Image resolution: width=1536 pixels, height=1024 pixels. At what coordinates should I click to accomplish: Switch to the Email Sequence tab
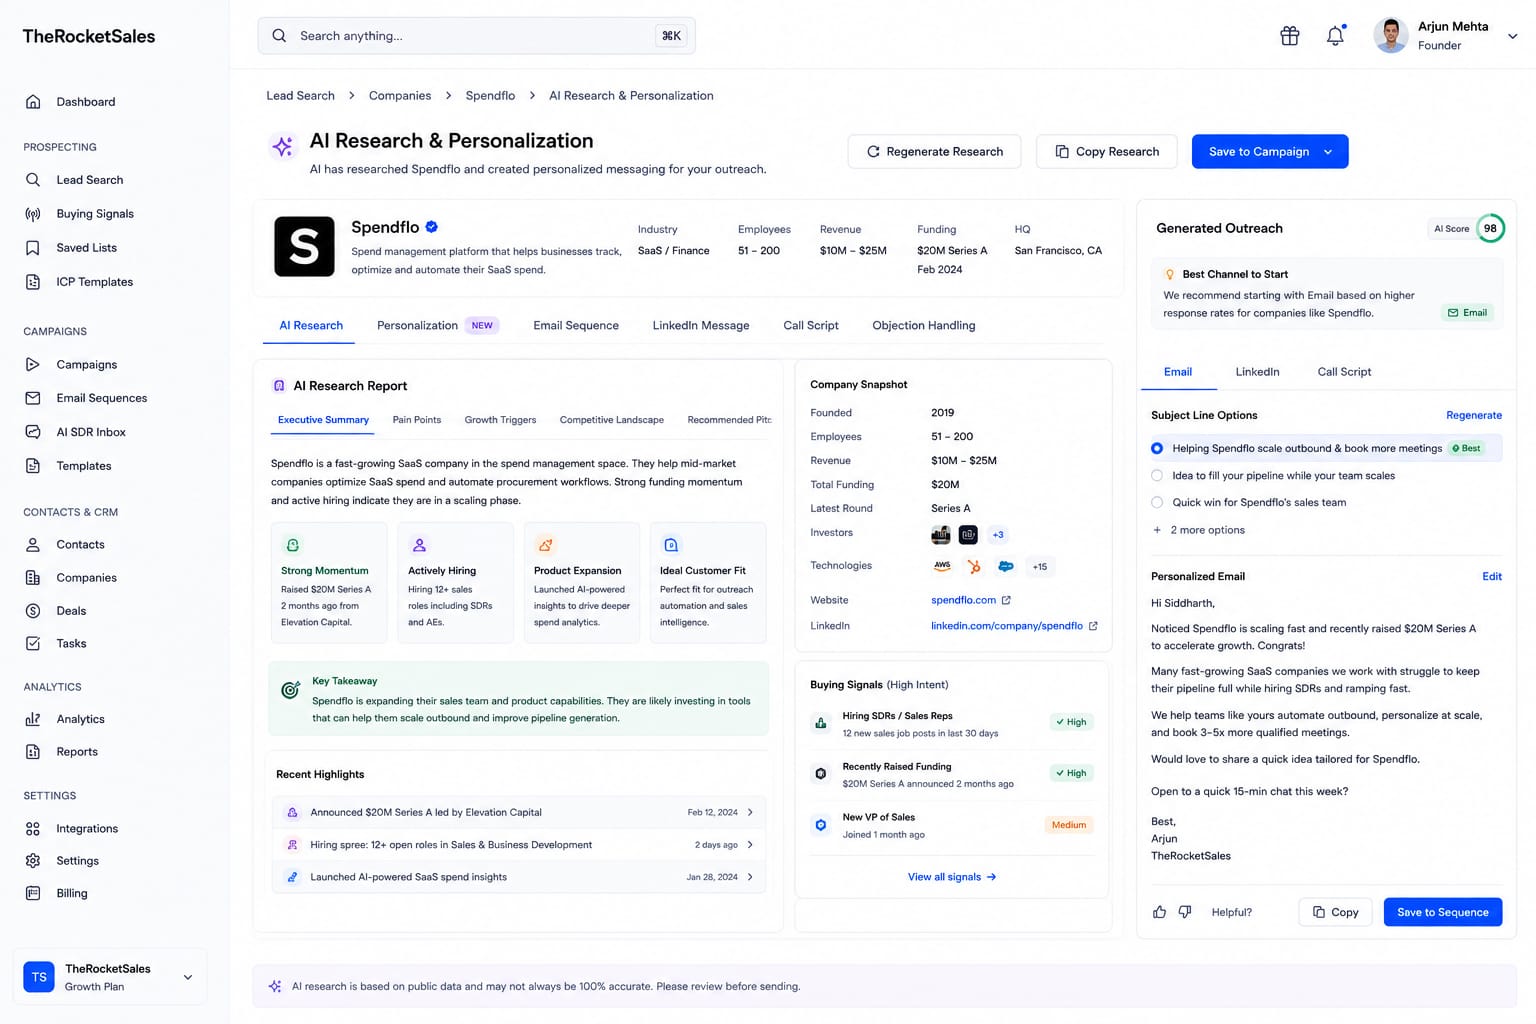click(576, 326)
